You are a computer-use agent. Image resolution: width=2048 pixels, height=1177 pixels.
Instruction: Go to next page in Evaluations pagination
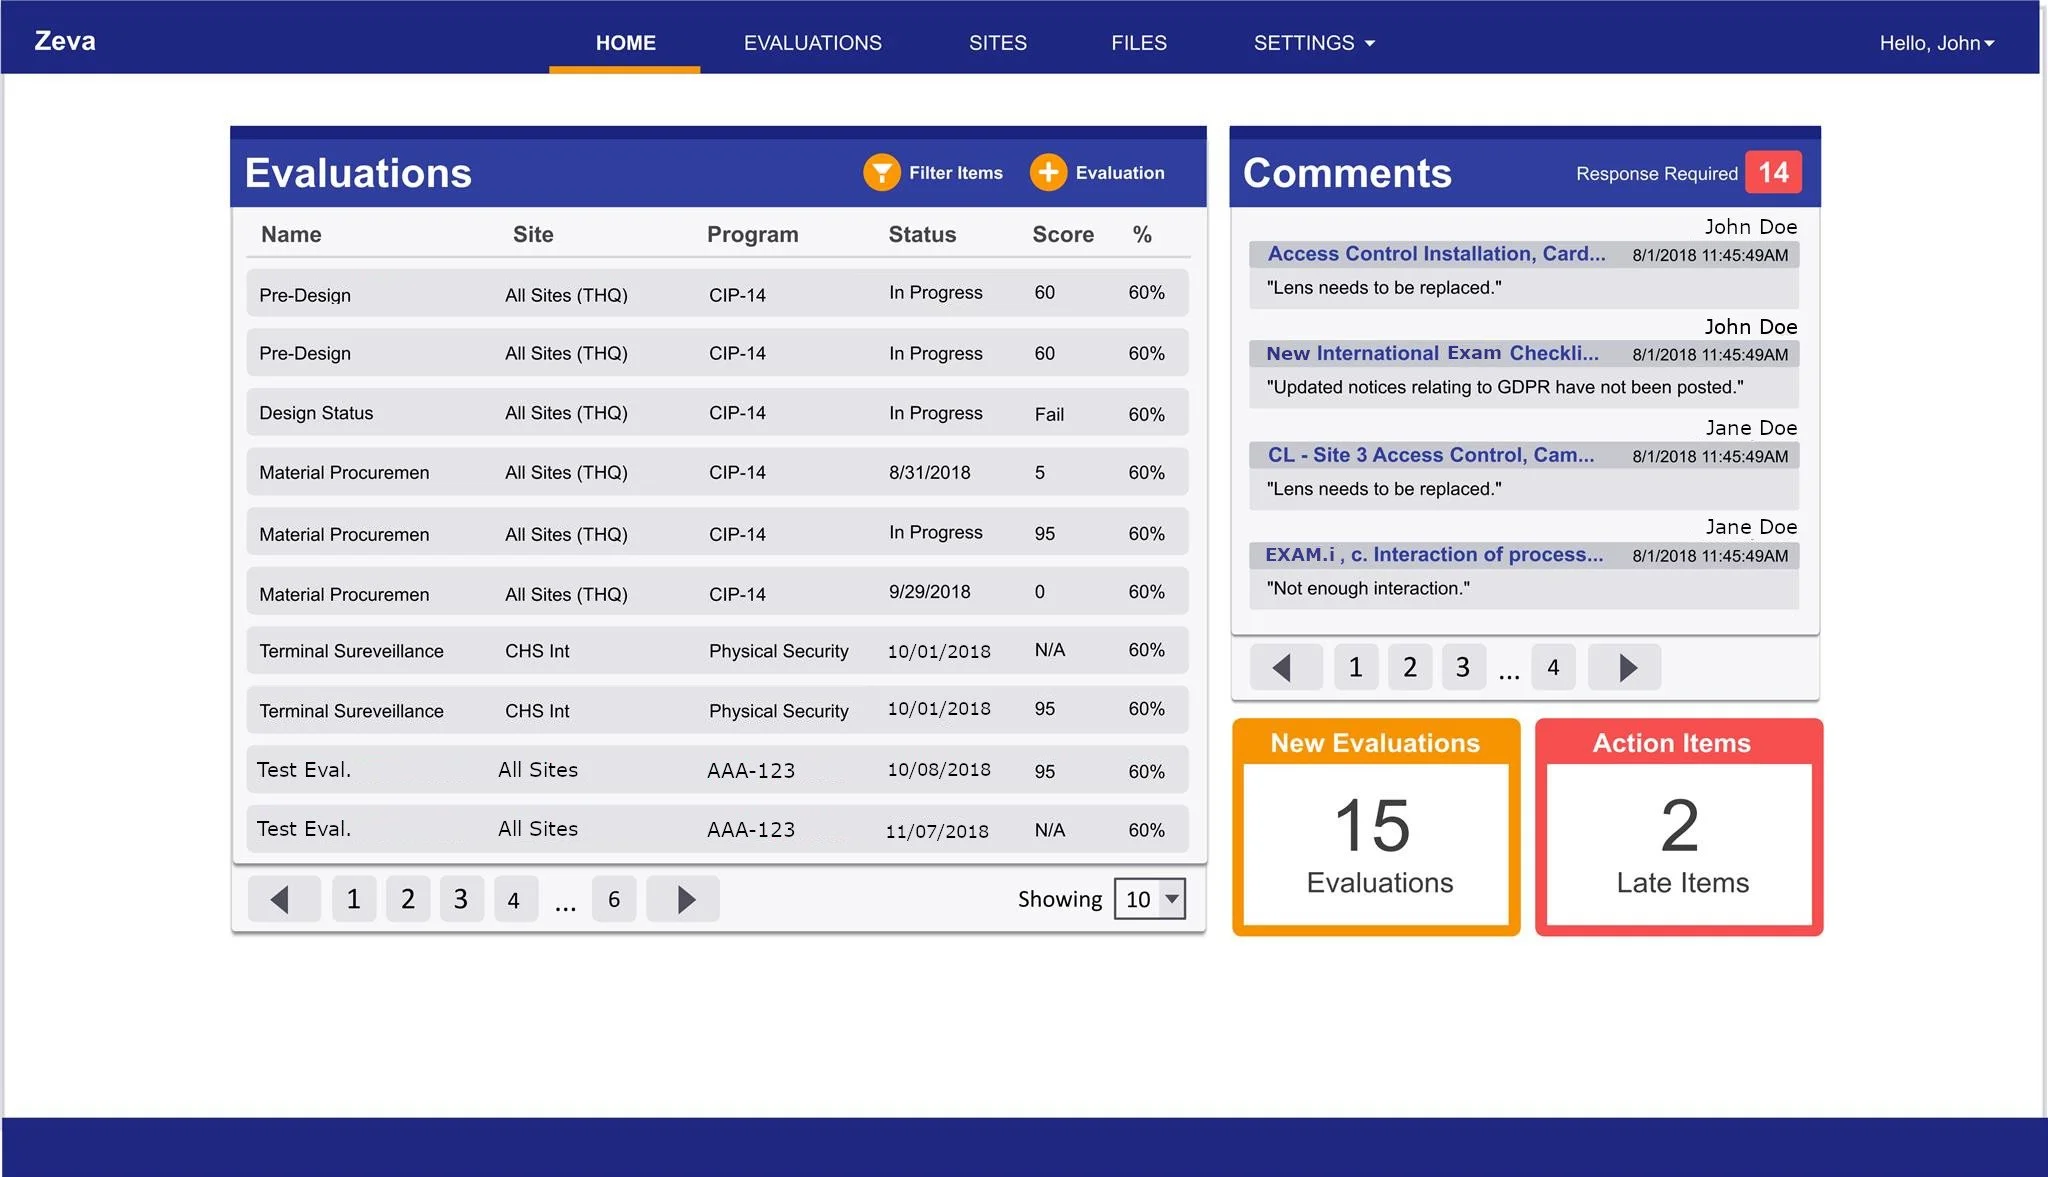tap(683, 899)
